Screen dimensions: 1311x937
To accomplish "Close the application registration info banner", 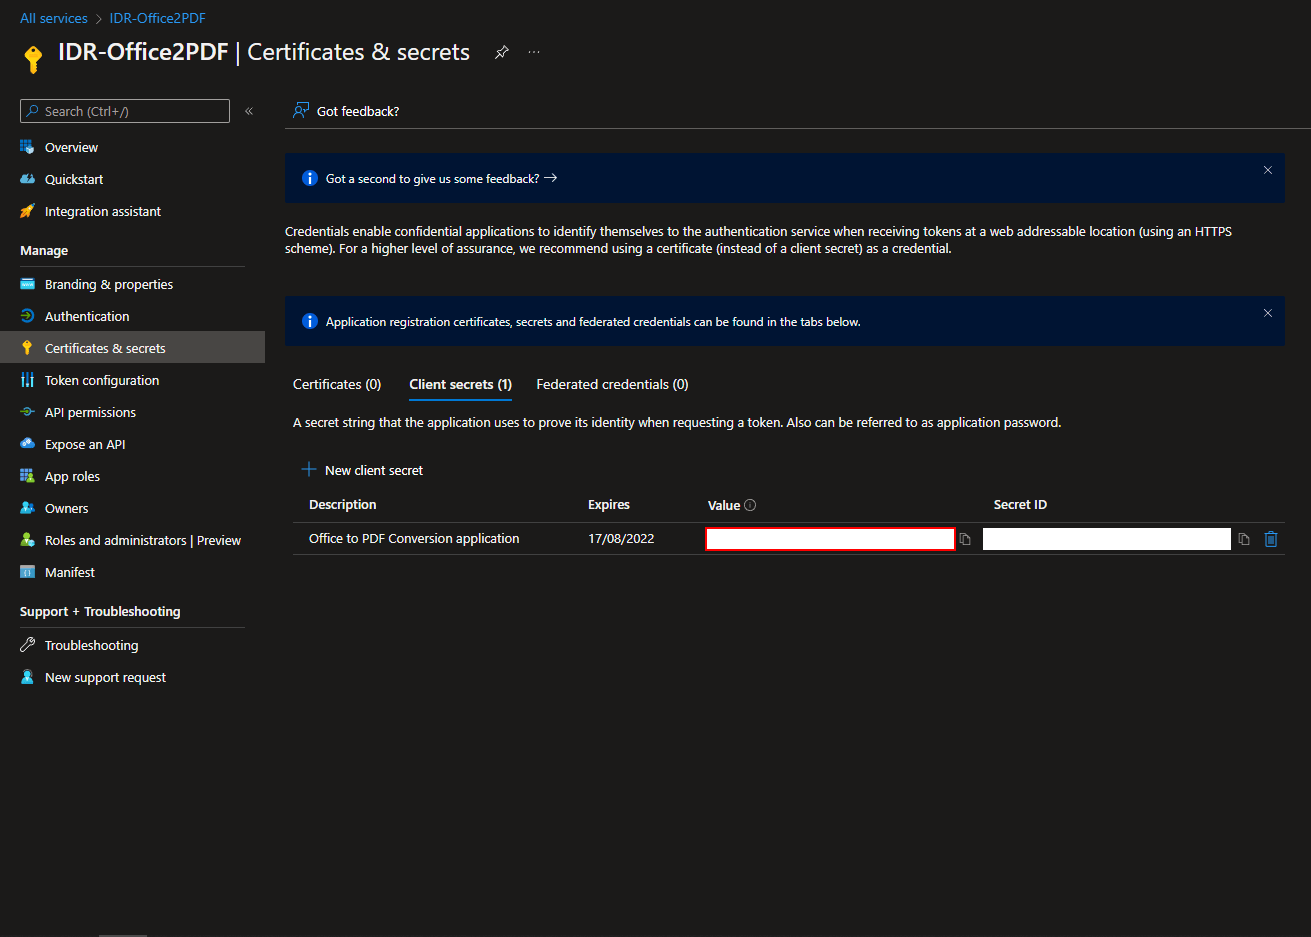I will 1267,313.
